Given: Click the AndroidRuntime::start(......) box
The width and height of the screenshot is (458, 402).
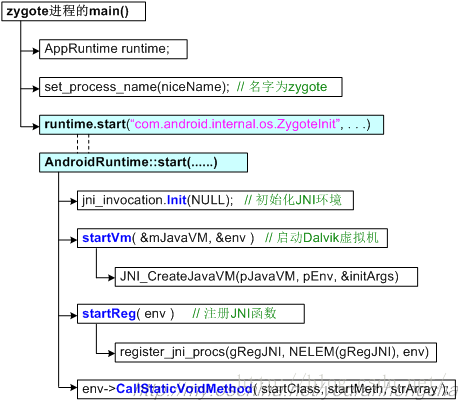Looking at the screenshot, I should click(143, 163).
